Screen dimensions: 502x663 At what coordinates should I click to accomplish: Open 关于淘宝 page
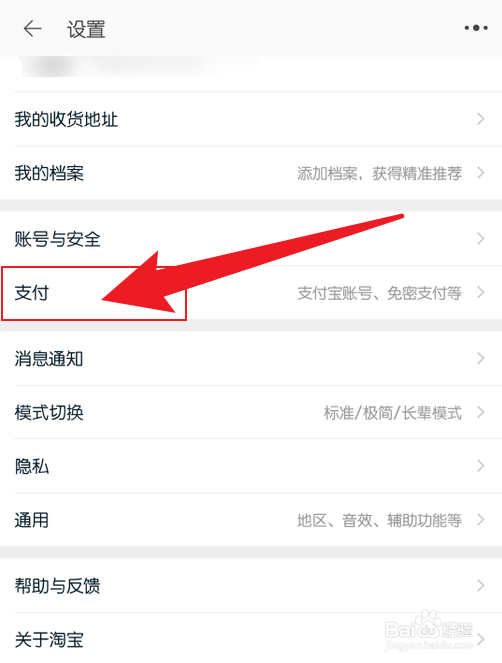click(251, 638)
